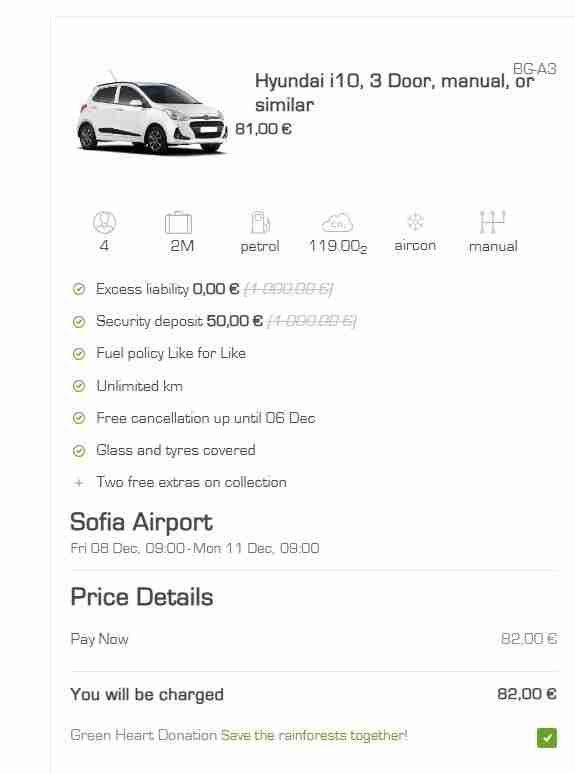Click the checkmark icon beside Unlimited km

pos(79,386)
